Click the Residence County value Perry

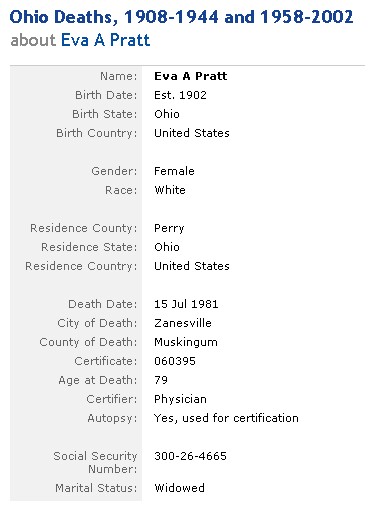click(169, 228)
